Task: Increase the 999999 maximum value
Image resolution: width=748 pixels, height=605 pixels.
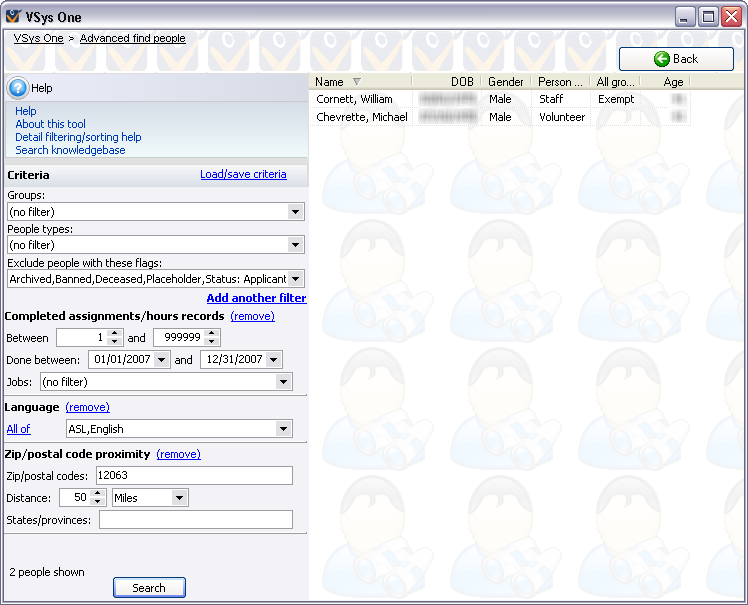Action: 211,333
